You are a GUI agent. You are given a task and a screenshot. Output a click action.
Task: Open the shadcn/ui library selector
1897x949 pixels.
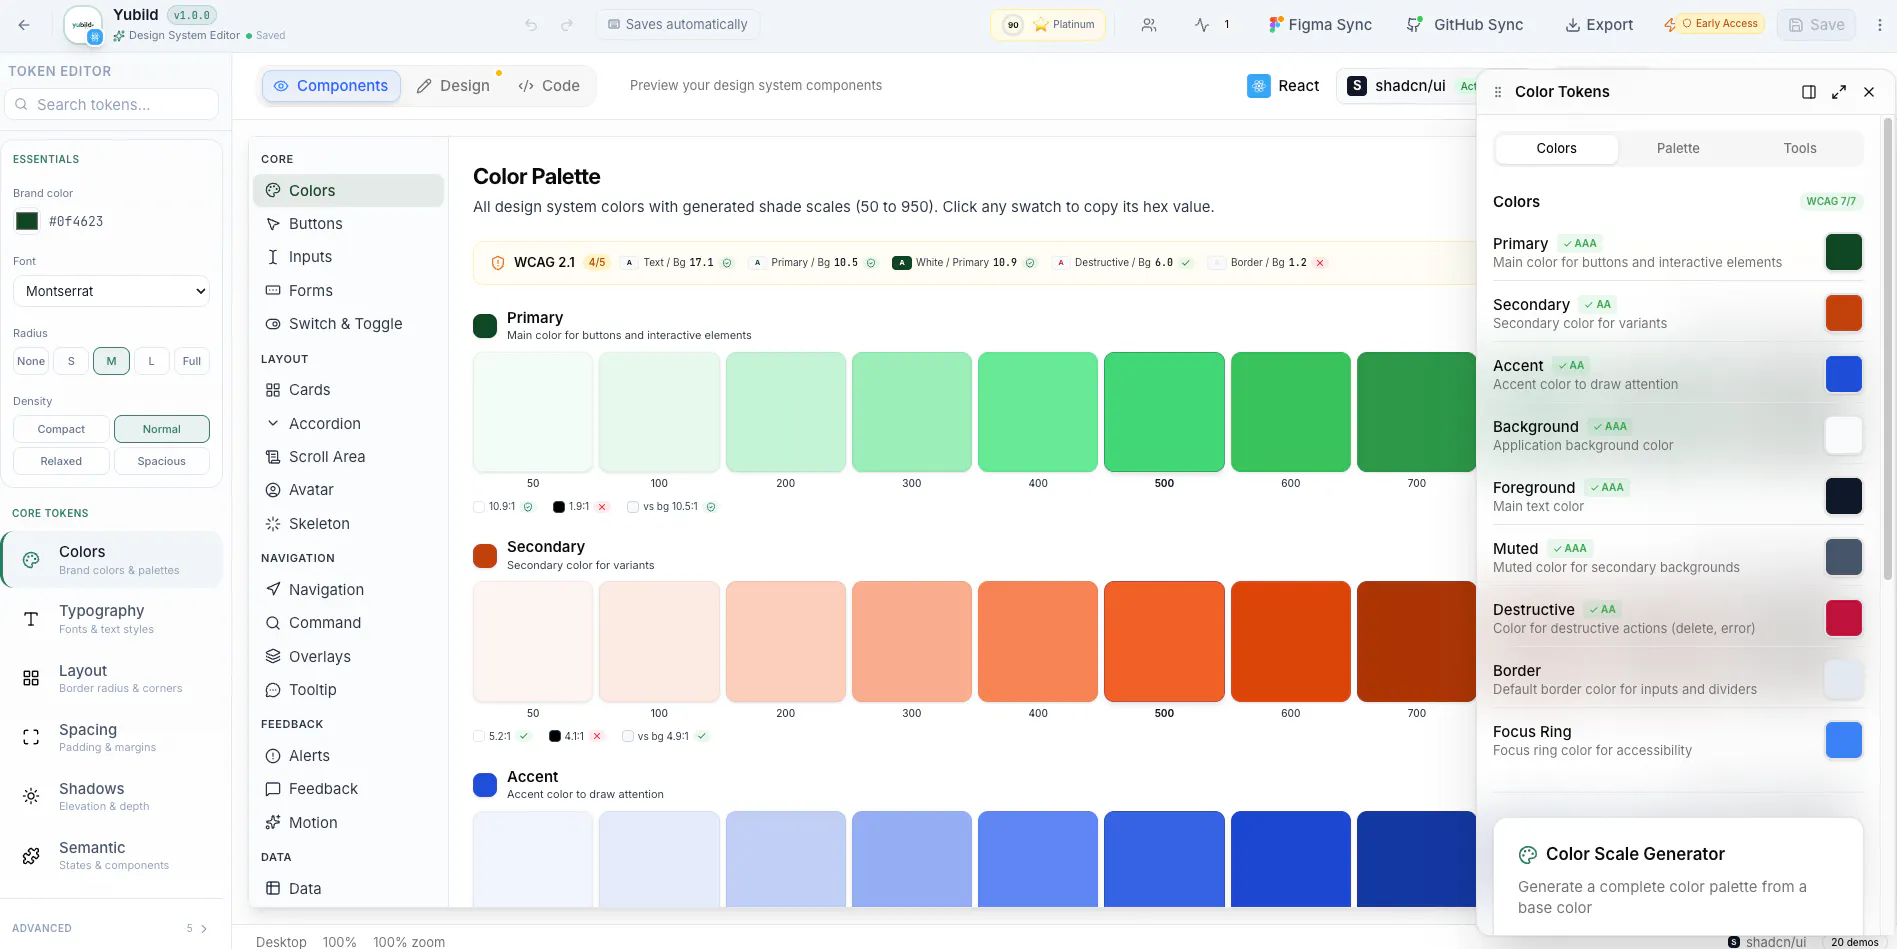point(1408,86)
